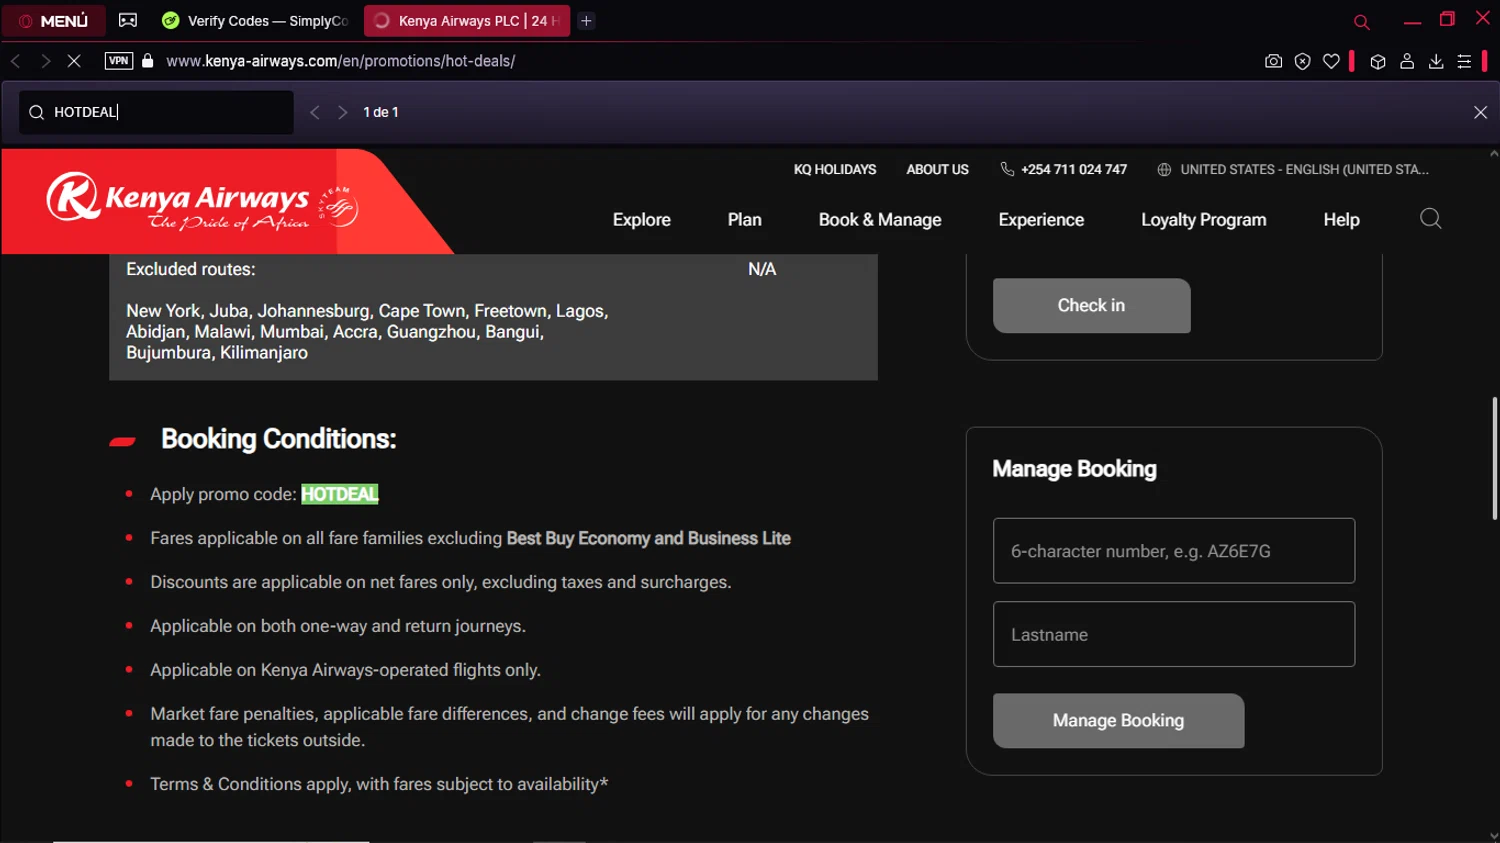1500x843 pixels.
Task: Click the Booking Conditions heading
Action: coord(279,439)
